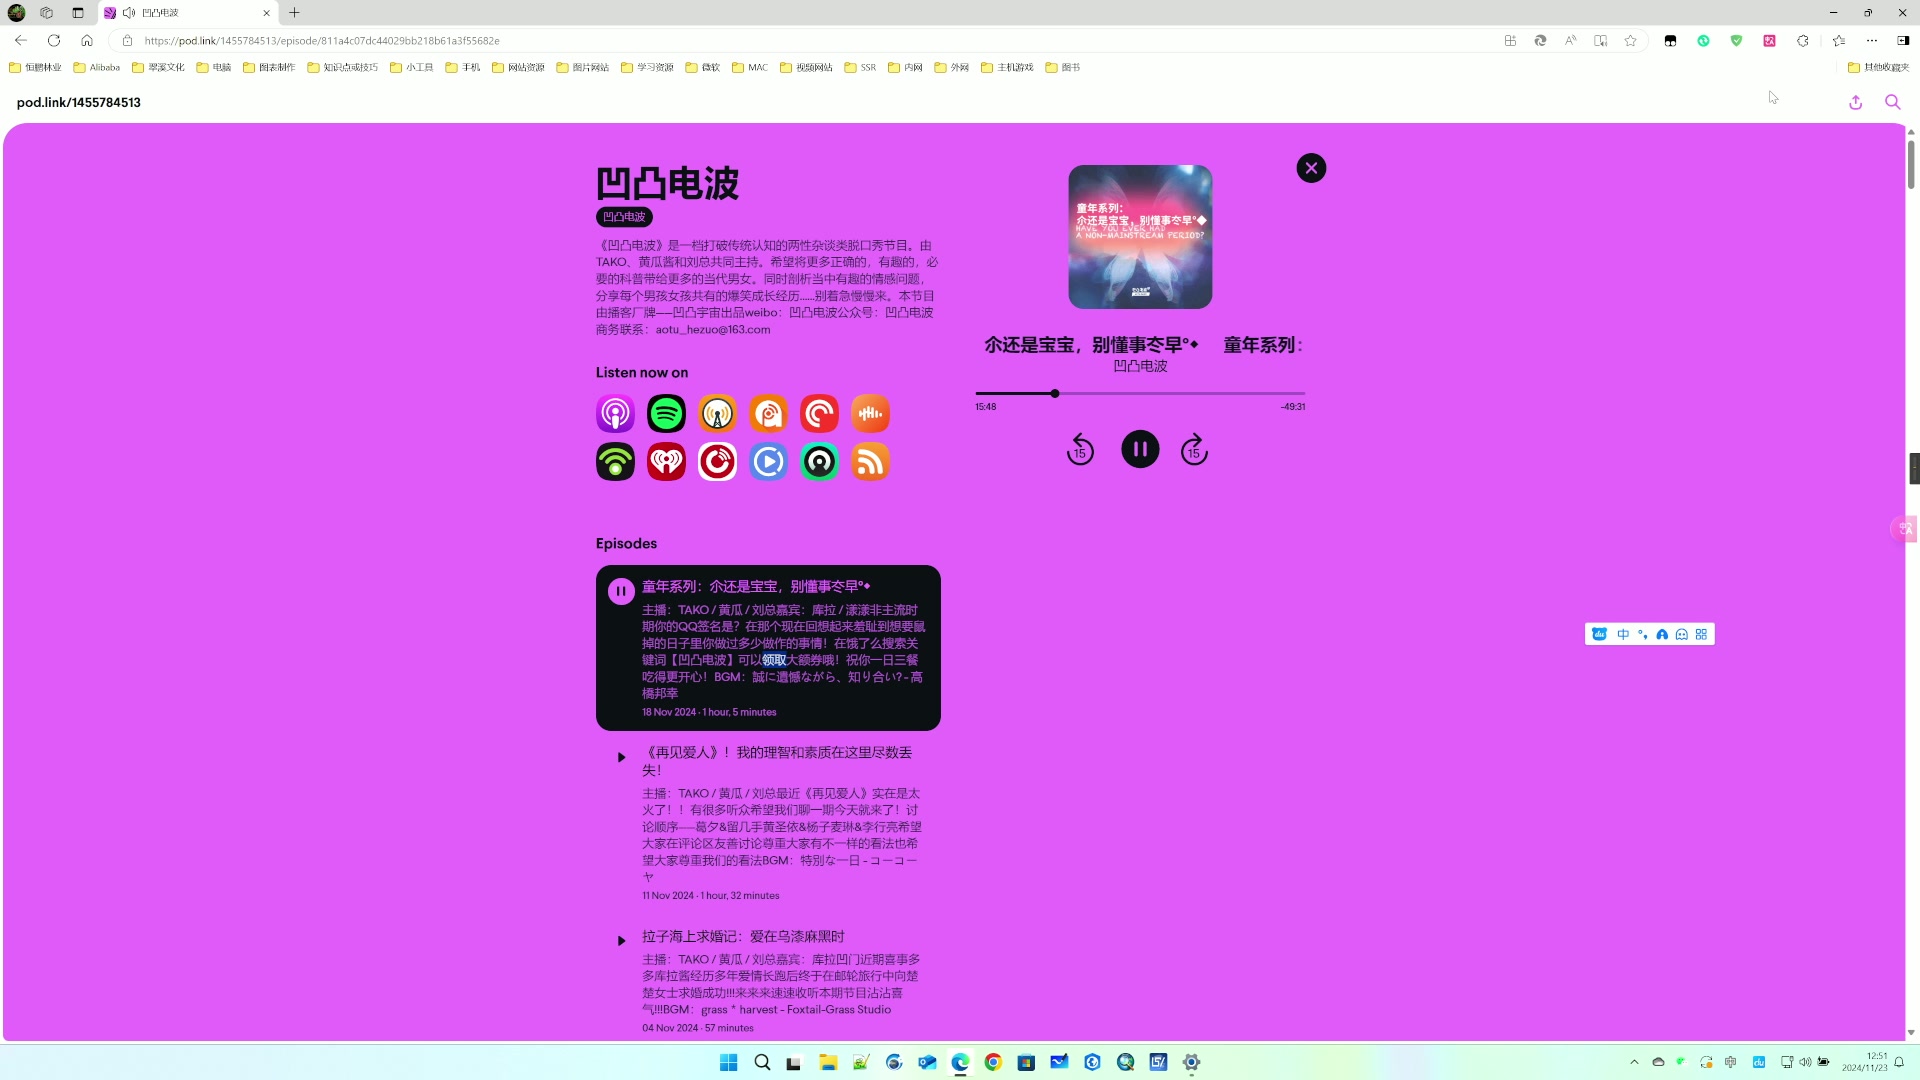1920x1080 pixels.
Task: Play the 拉子海上求婚记 episode
Action: tap(621, 941)
